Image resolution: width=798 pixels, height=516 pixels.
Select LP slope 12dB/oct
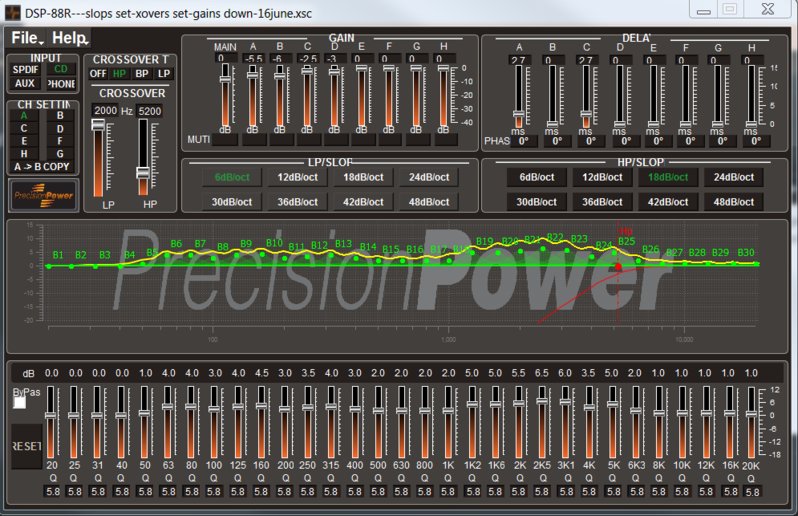coord(298,177)
